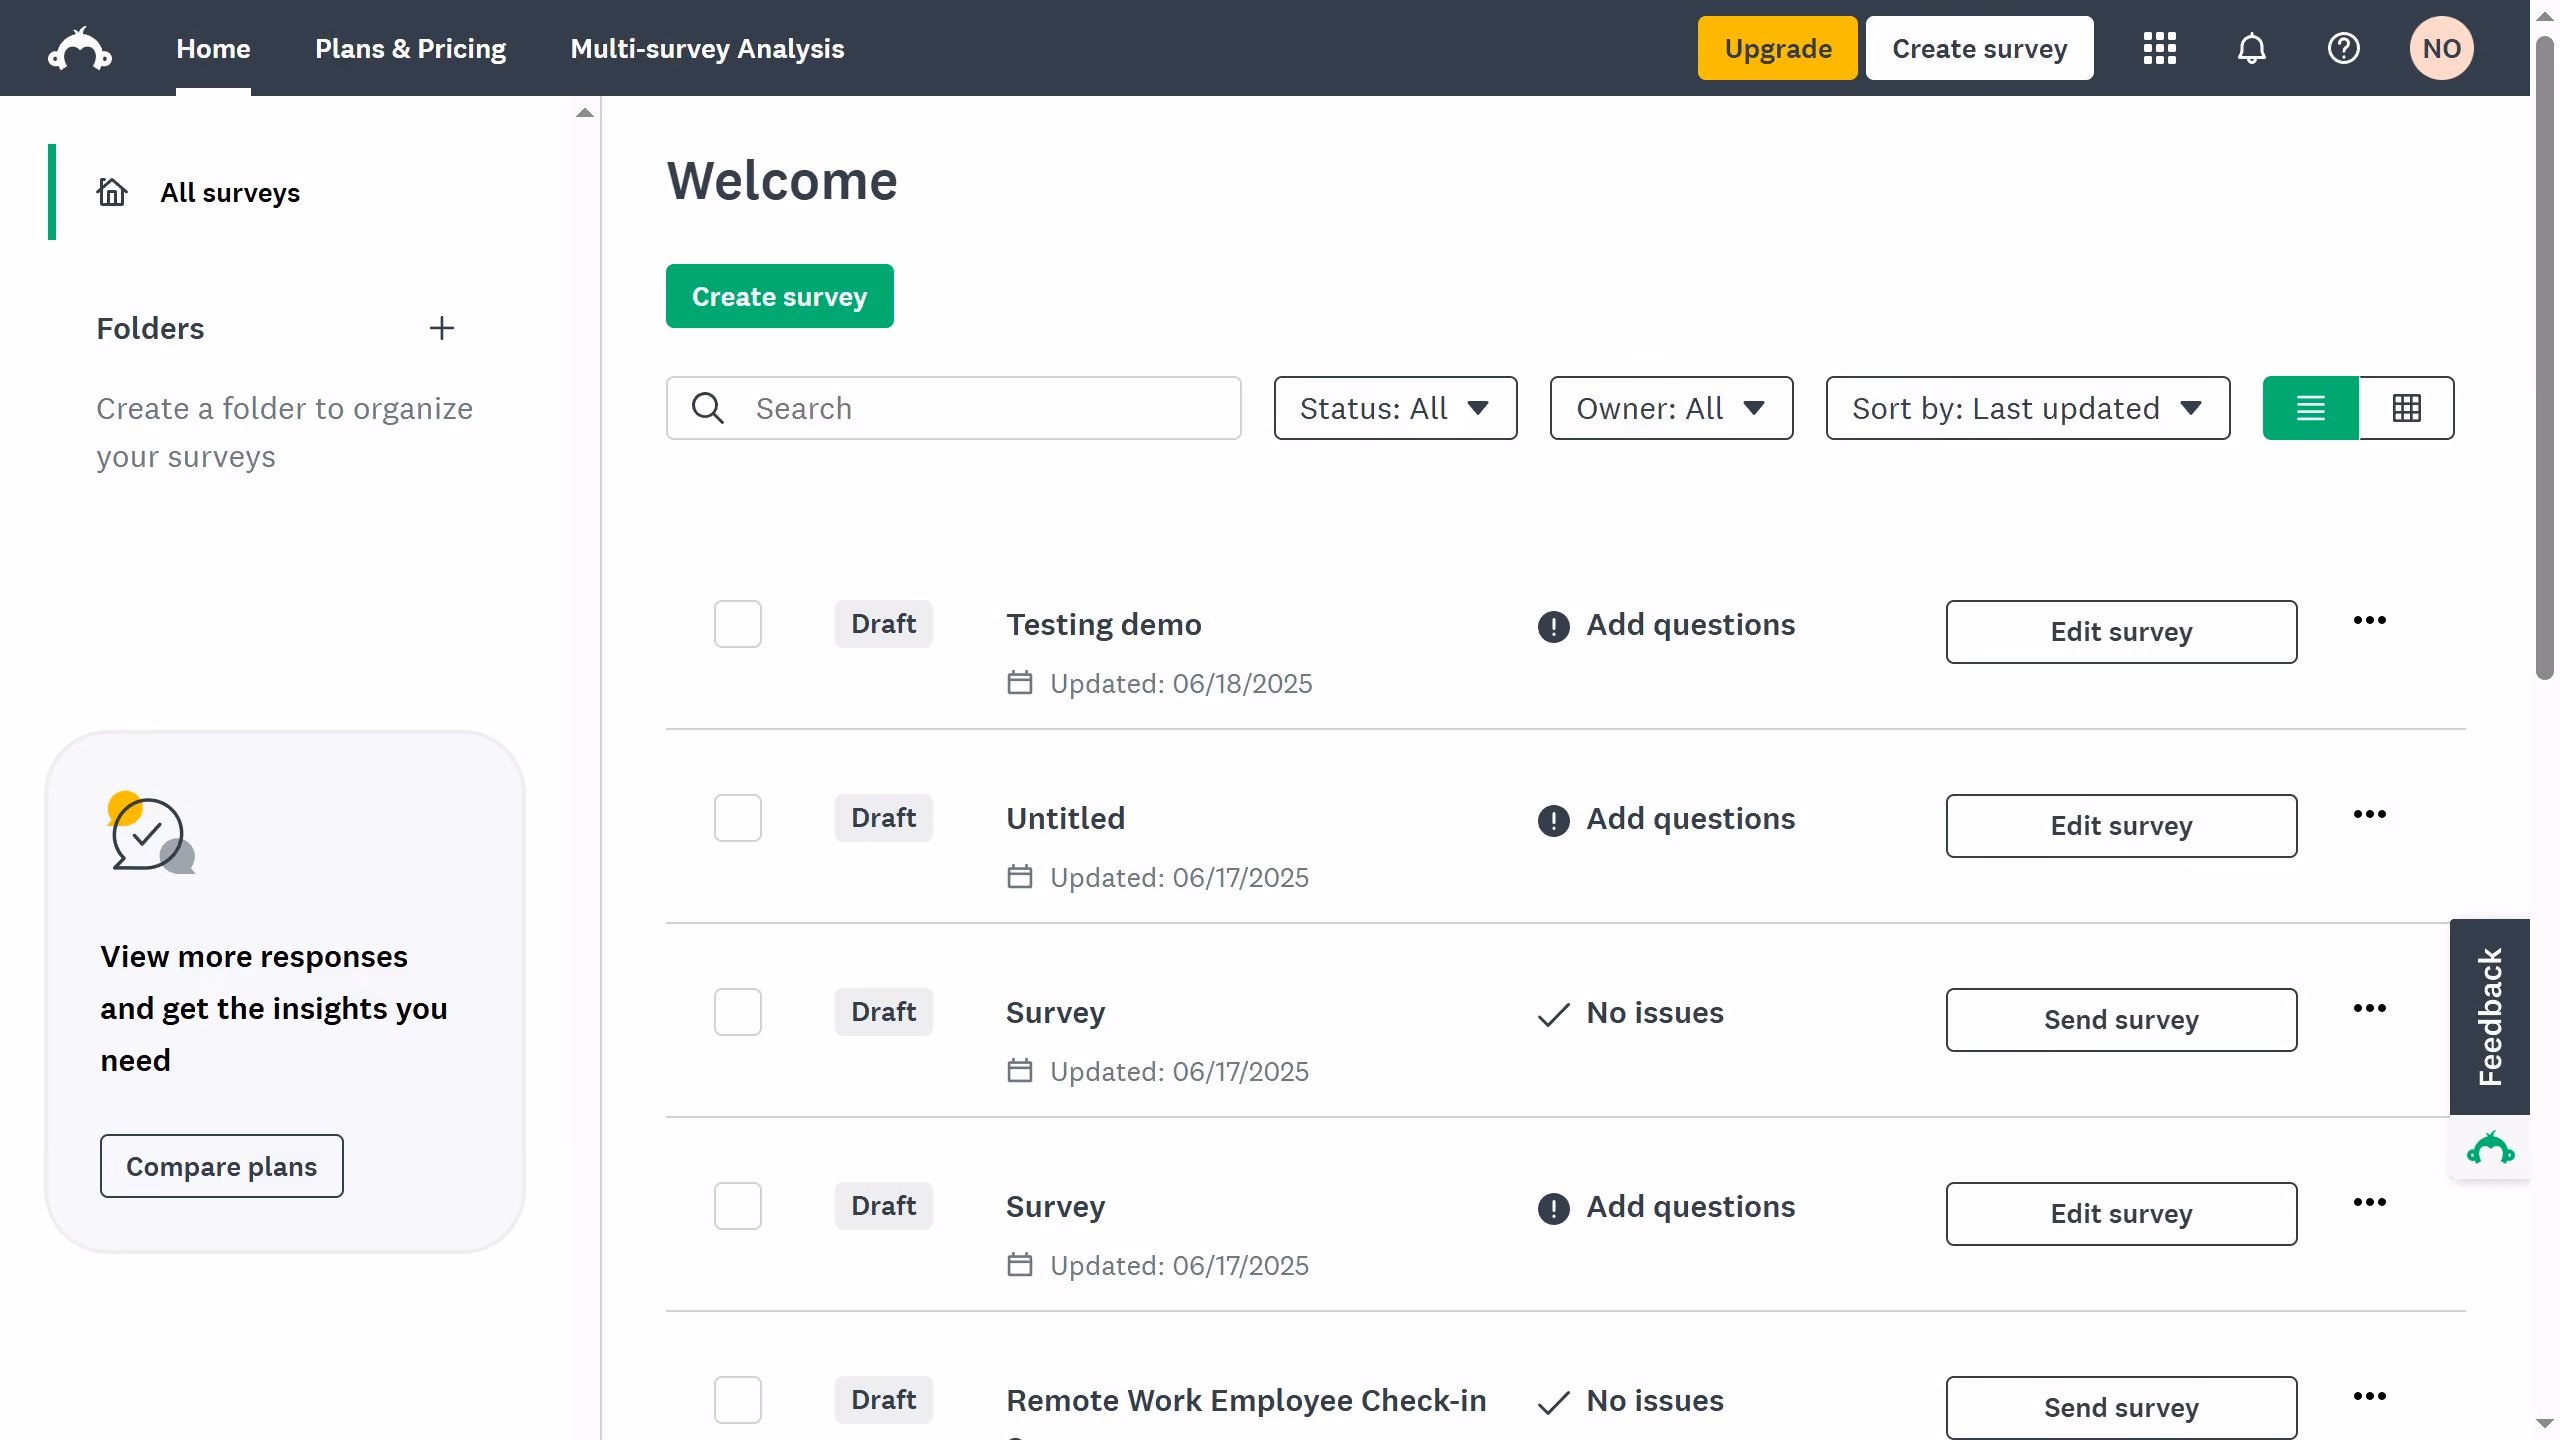Click Add questions on Untitled row

[1691, 818]
